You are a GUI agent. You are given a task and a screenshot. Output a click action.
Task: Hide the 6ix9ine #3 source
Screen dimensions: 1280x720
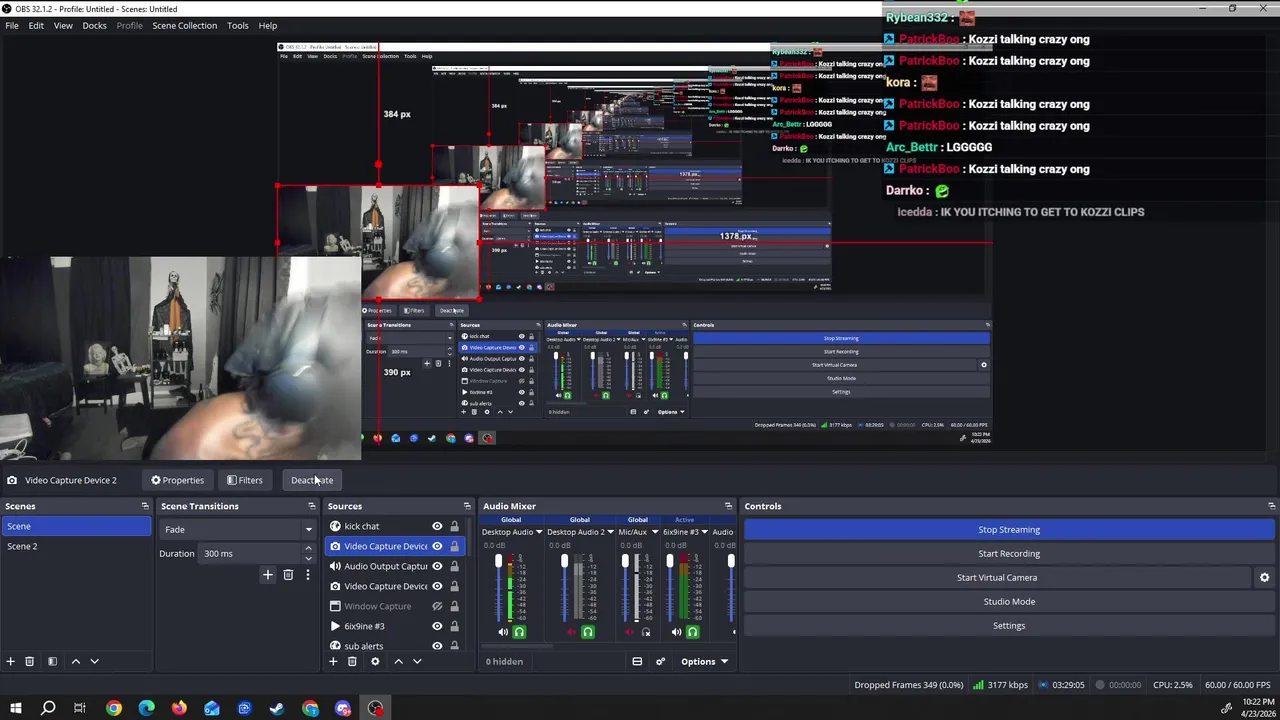click(437, 626)
